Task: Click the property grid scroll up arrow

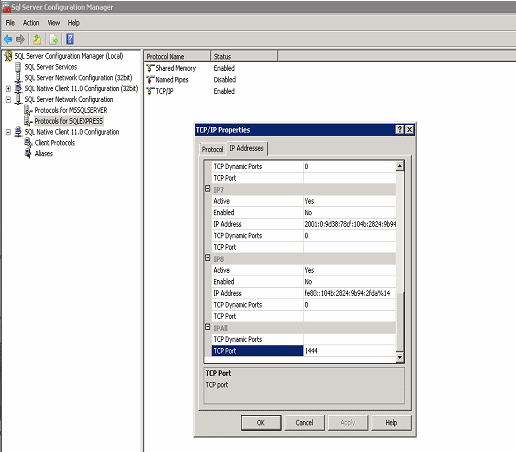Action: (400, 166)
